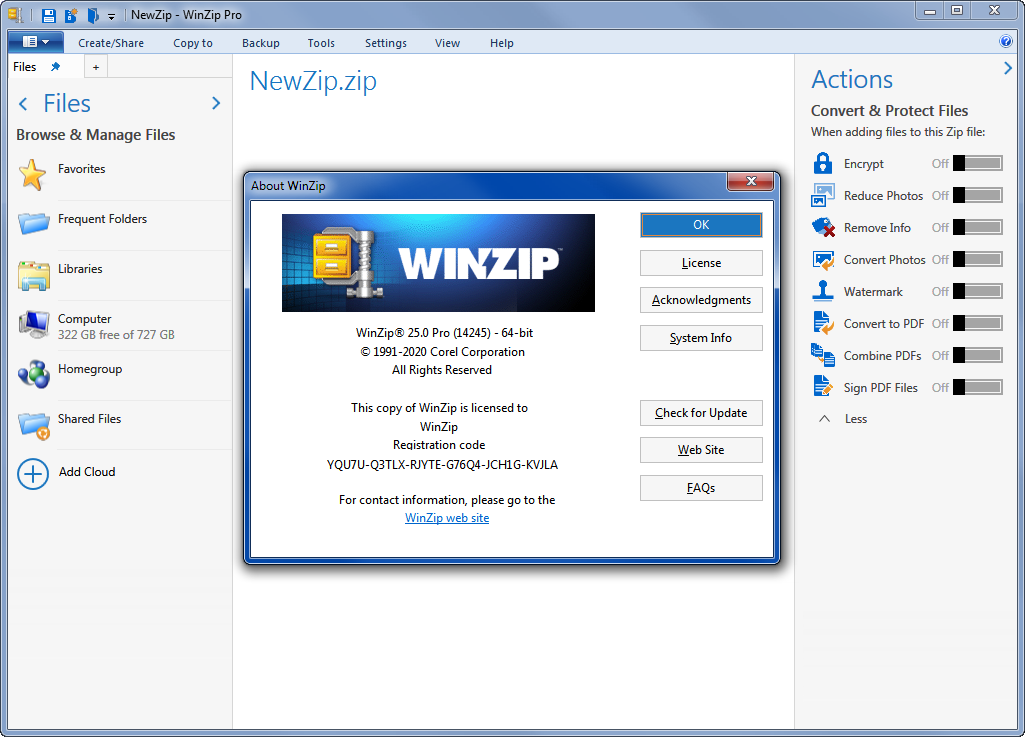1025x737 pixels.
Task: Open the Copy to ribbon tab
Action: coord(193,43)
